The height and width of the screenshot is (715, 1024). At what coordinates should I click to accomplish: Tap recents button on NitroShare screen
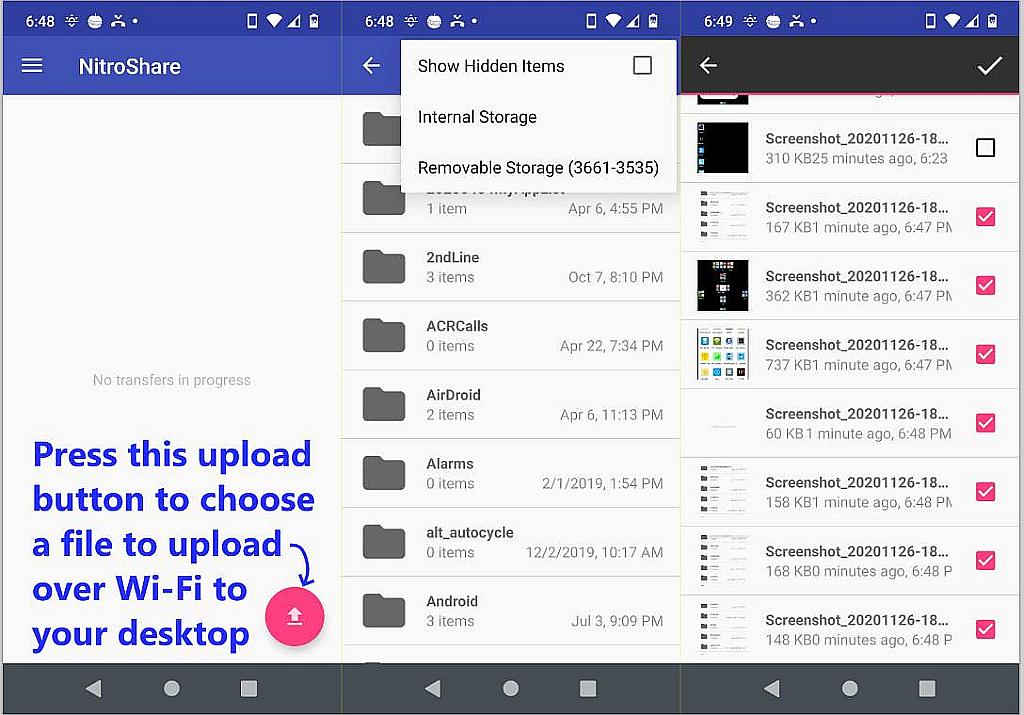[x=249, y=688]
